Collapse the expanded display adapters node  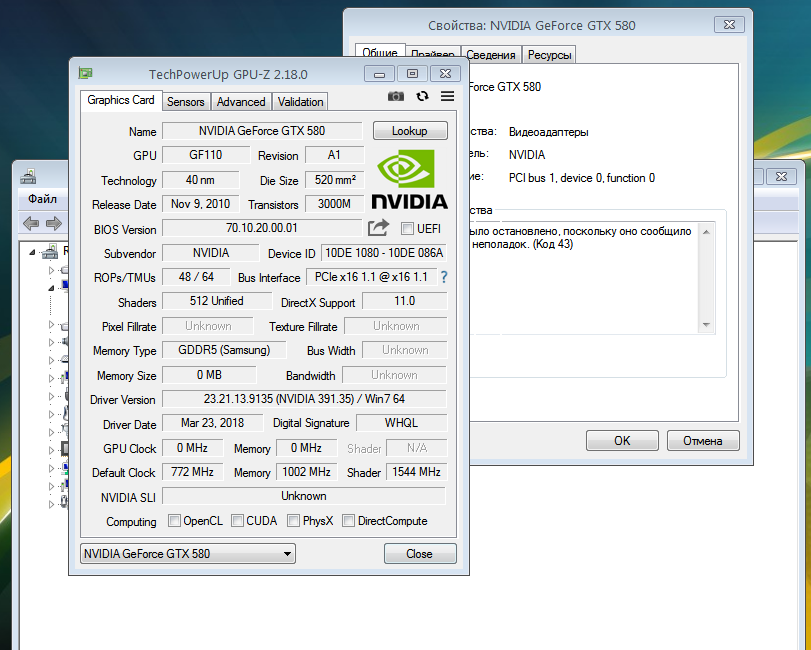pyautogui.click(x=51, y=288)
